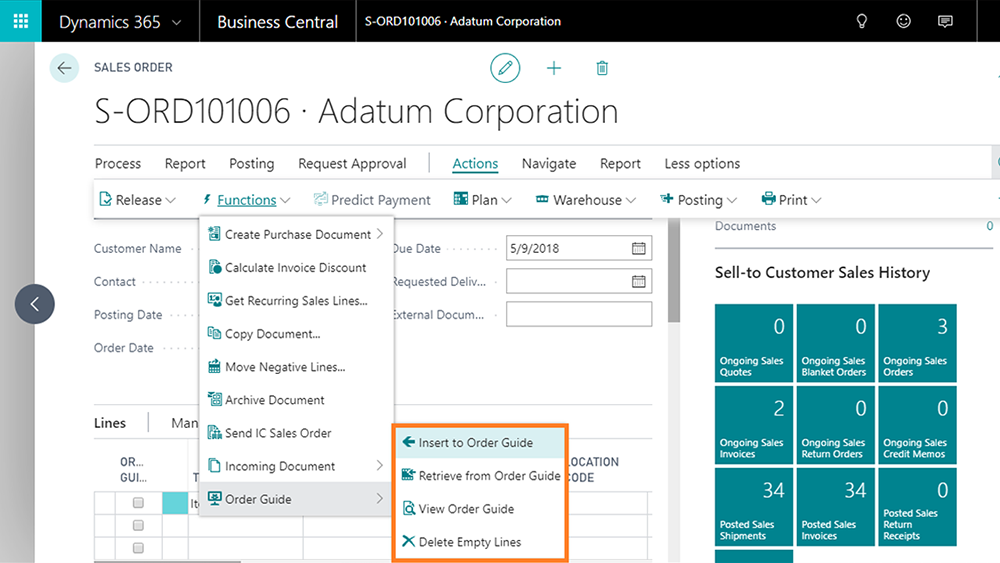Click the Archive Document icon

click(x=214, y=399)
